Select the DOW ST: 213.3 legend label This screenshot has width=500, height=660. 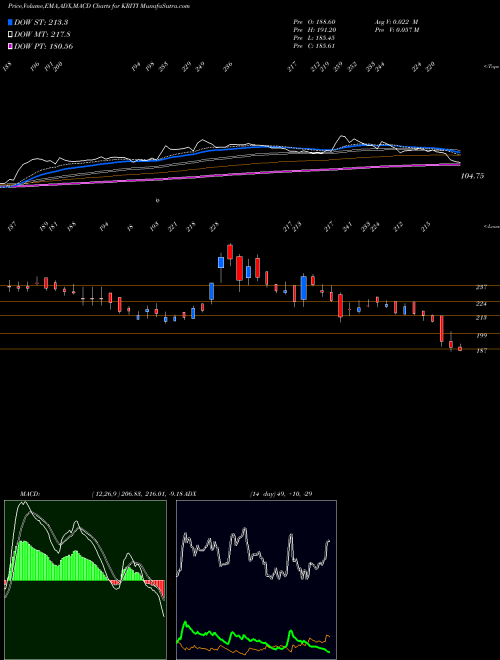pos(41,22)
